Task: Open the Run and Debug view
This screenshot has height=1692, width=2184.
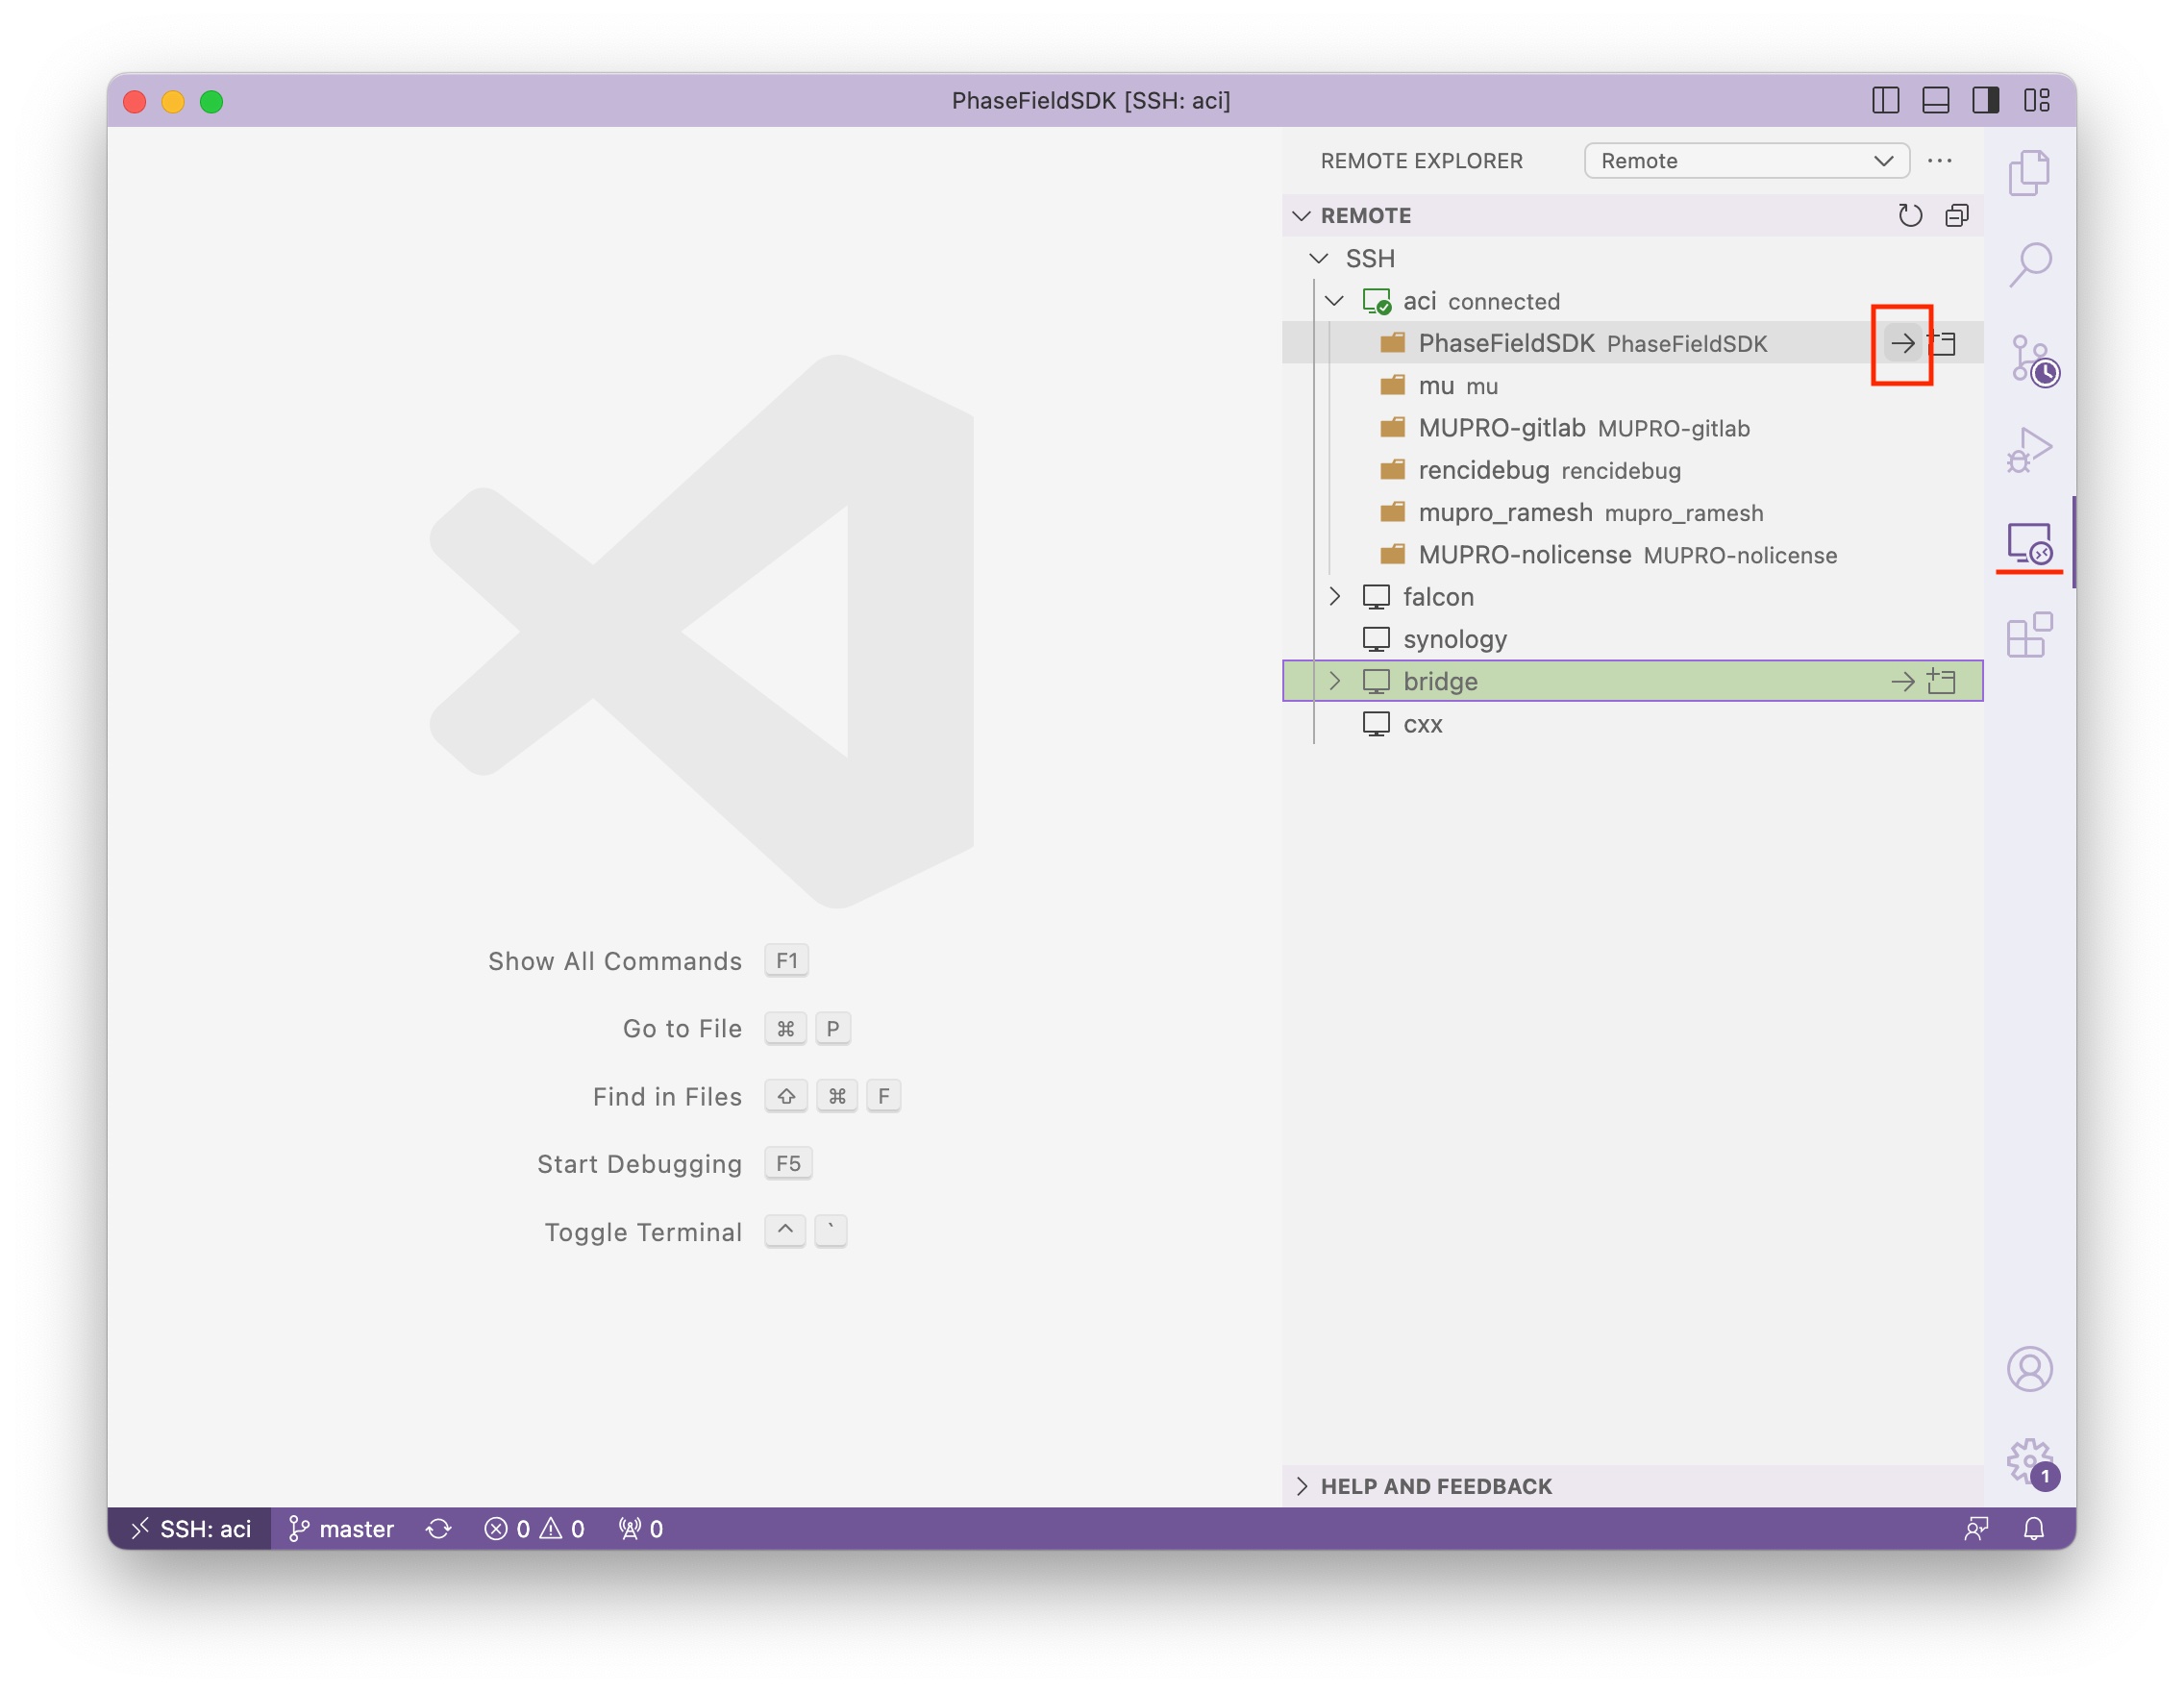Action: click(2029, 449)
